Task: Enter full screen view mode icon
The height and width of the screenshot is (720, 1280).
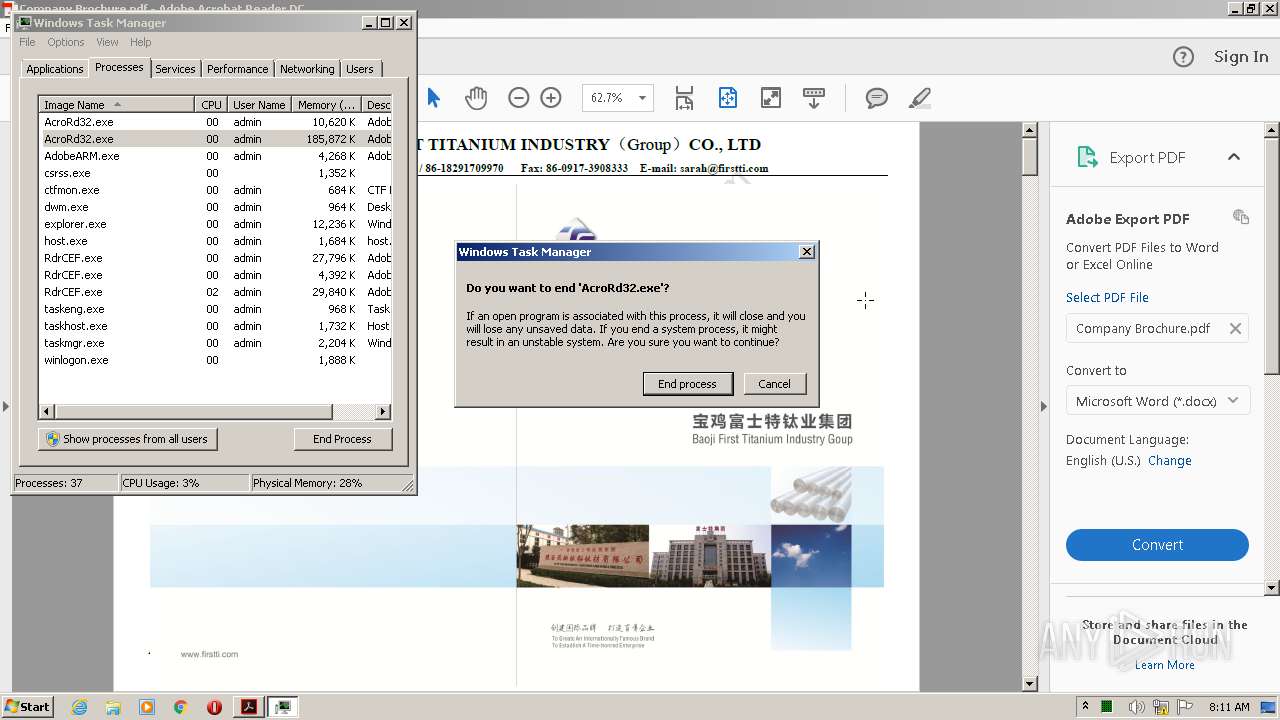Action: coord(771,97)
